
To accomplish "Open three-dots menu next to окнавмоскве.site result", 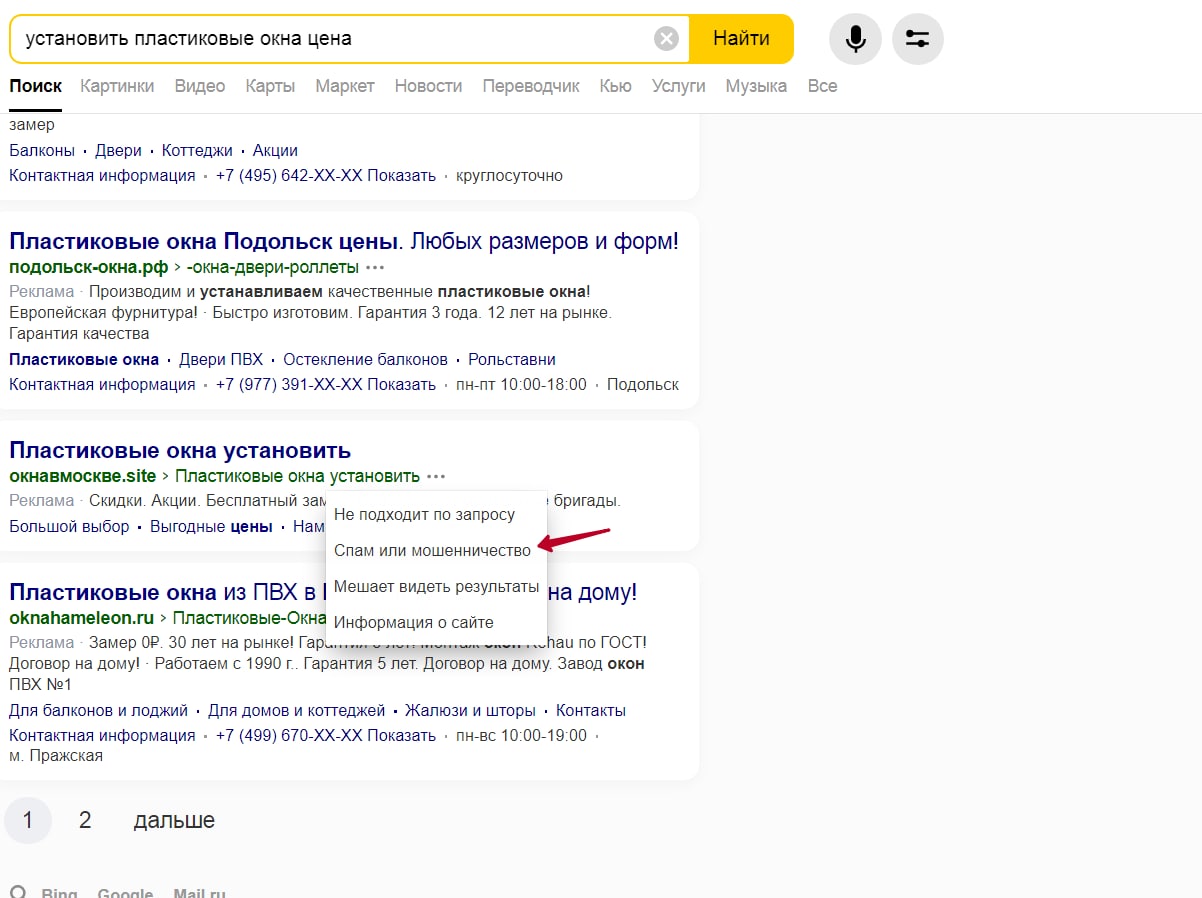I will [436, 477].
